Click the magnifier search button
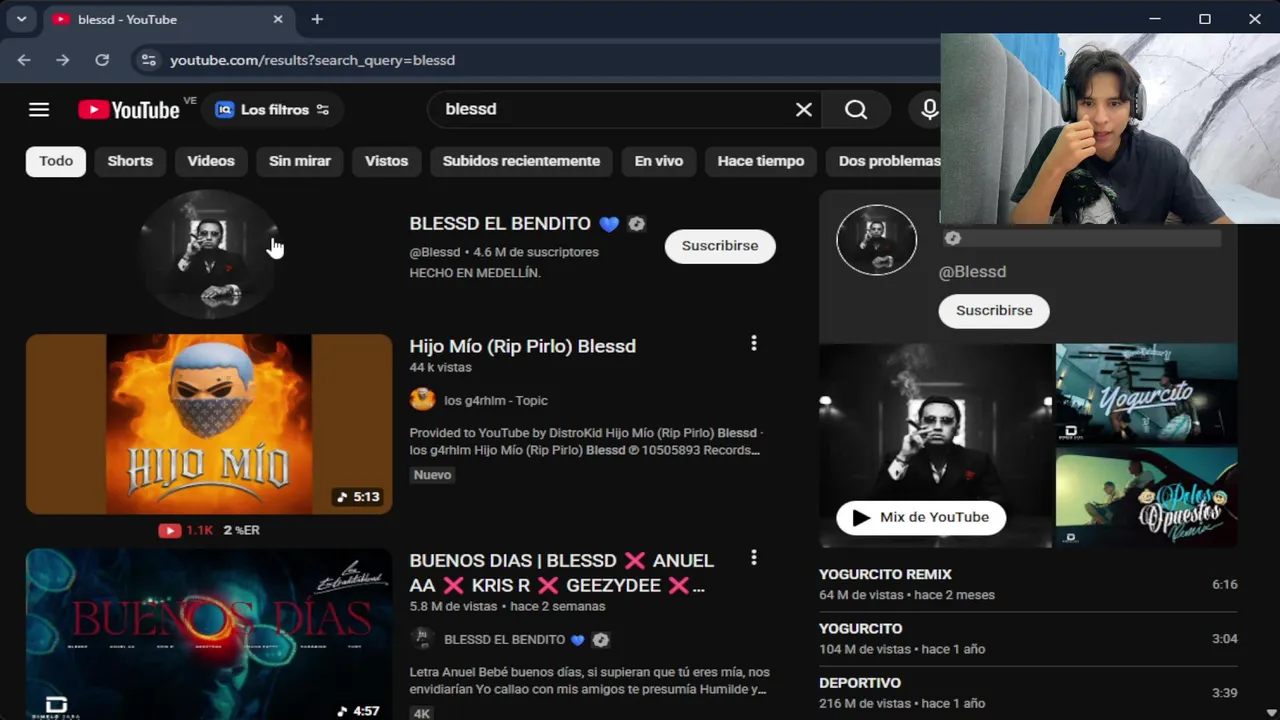The width and height of the screenshot is (1280, 720). 856,110
